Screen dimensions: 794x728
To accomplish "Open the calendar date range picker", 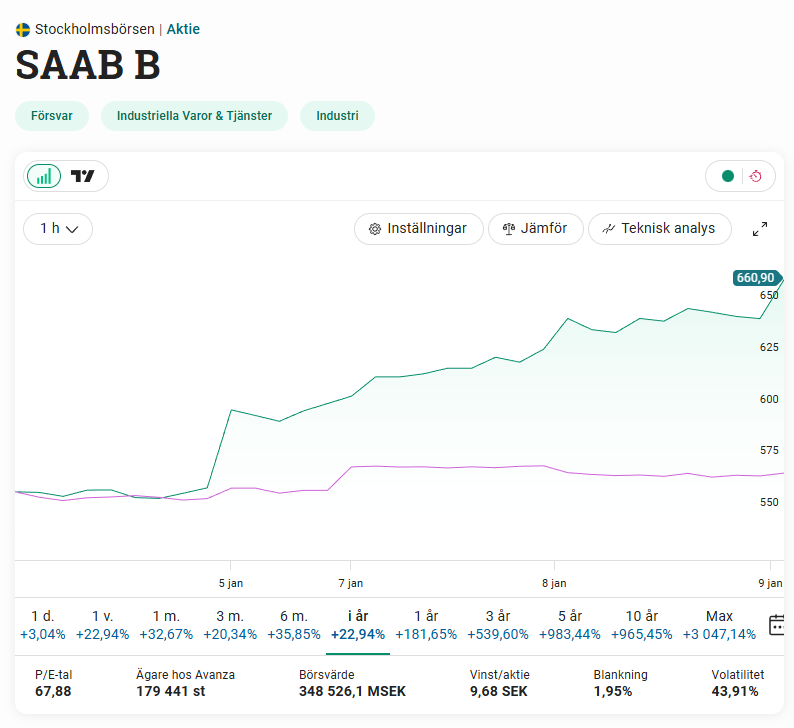I will pos(777,625).
